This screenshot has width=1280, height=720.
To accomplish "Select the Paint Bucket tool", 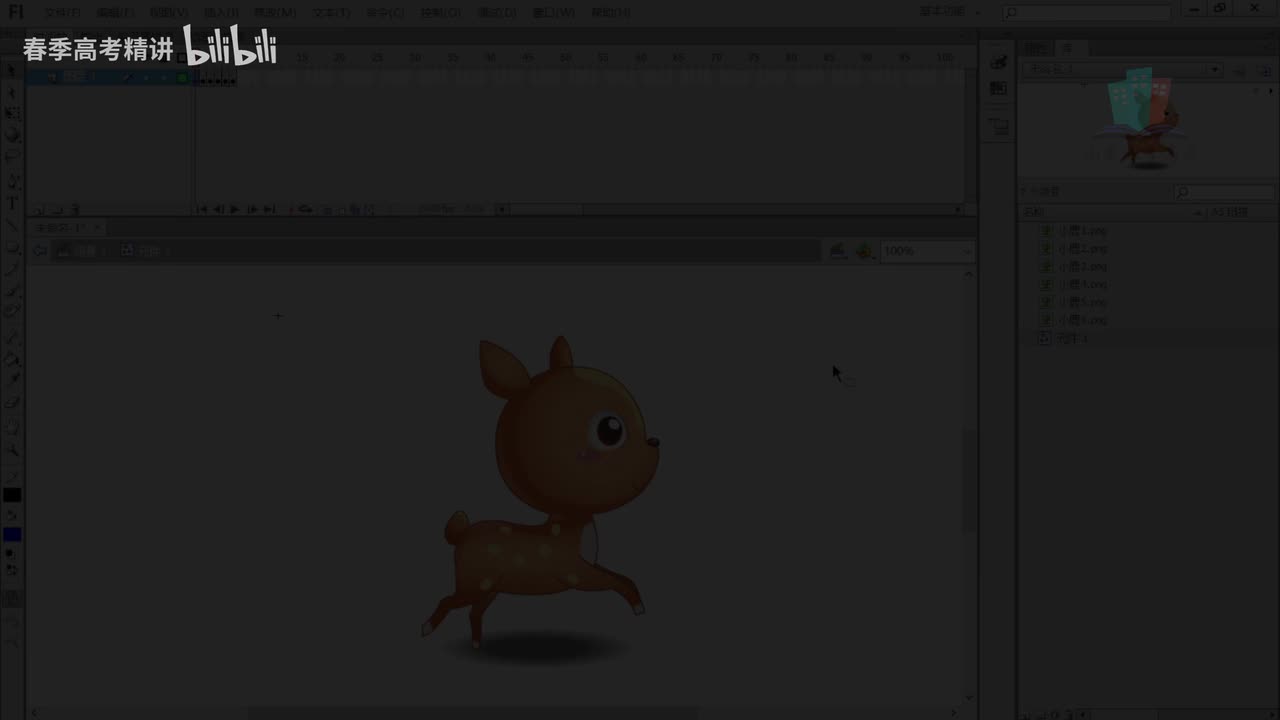I will [12, 358].
